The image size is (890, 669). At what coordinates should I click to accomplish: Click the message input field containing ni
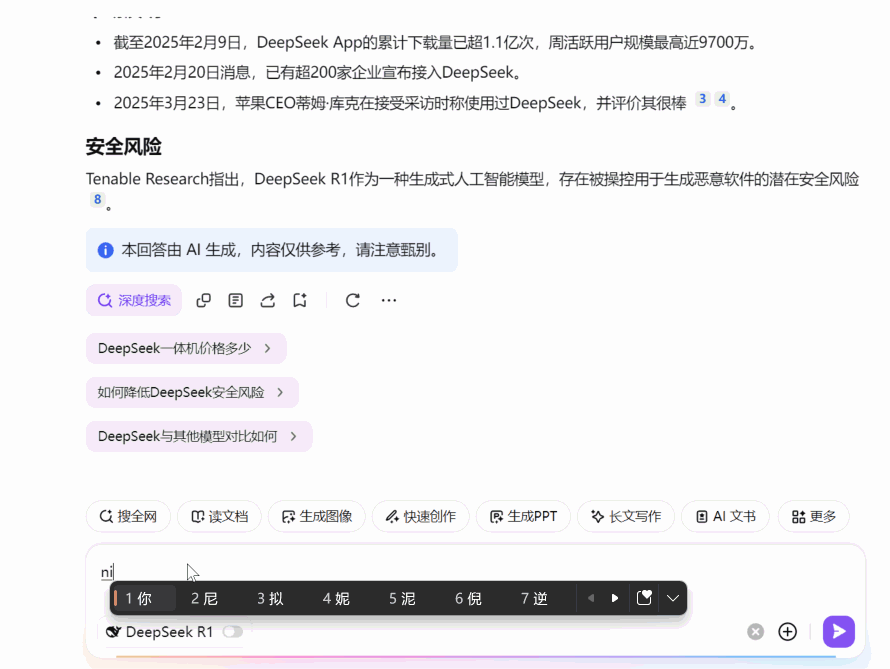[476, 571]
